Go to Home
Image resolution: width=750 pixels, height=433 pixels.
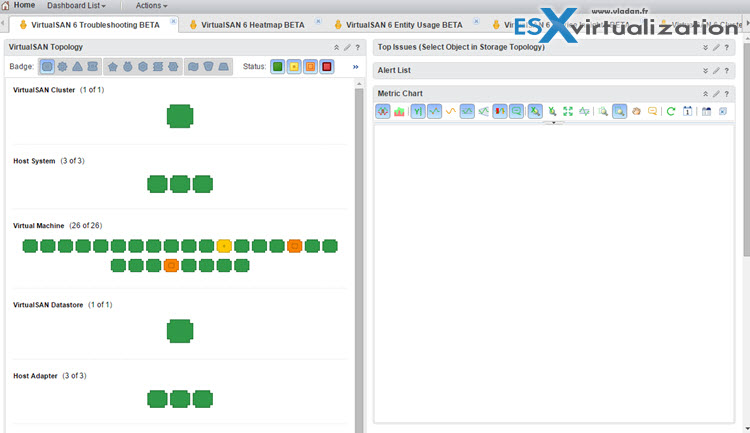(19, 5)
